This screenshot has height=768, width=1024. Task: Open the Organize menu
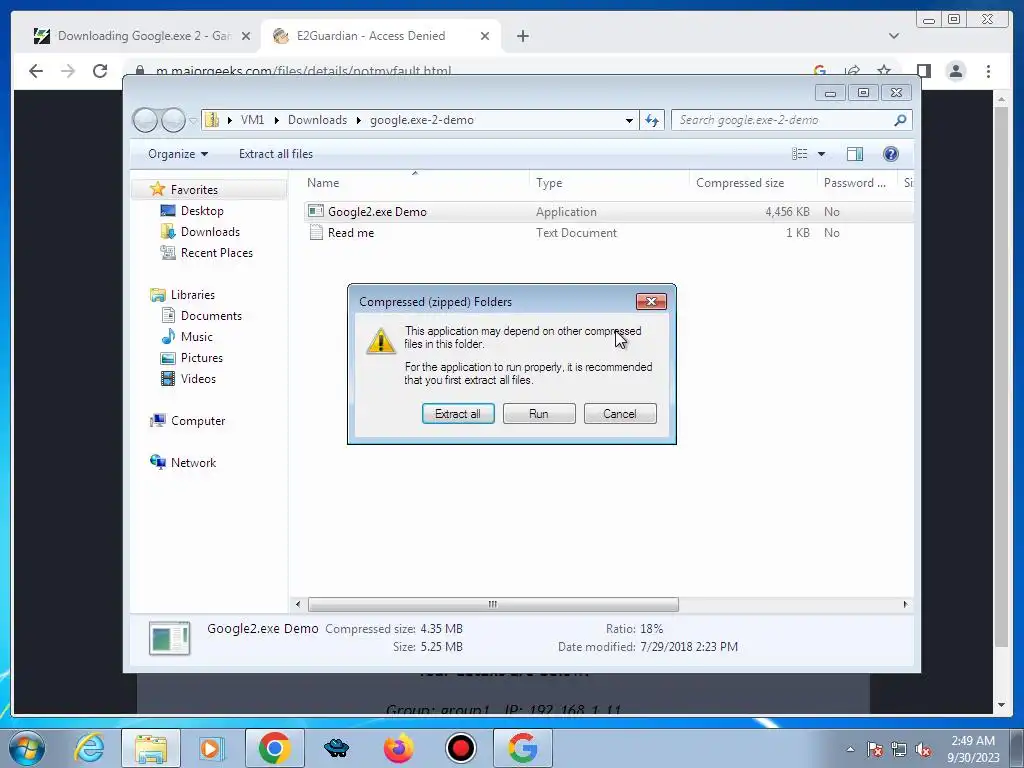(x=178, y=154)
